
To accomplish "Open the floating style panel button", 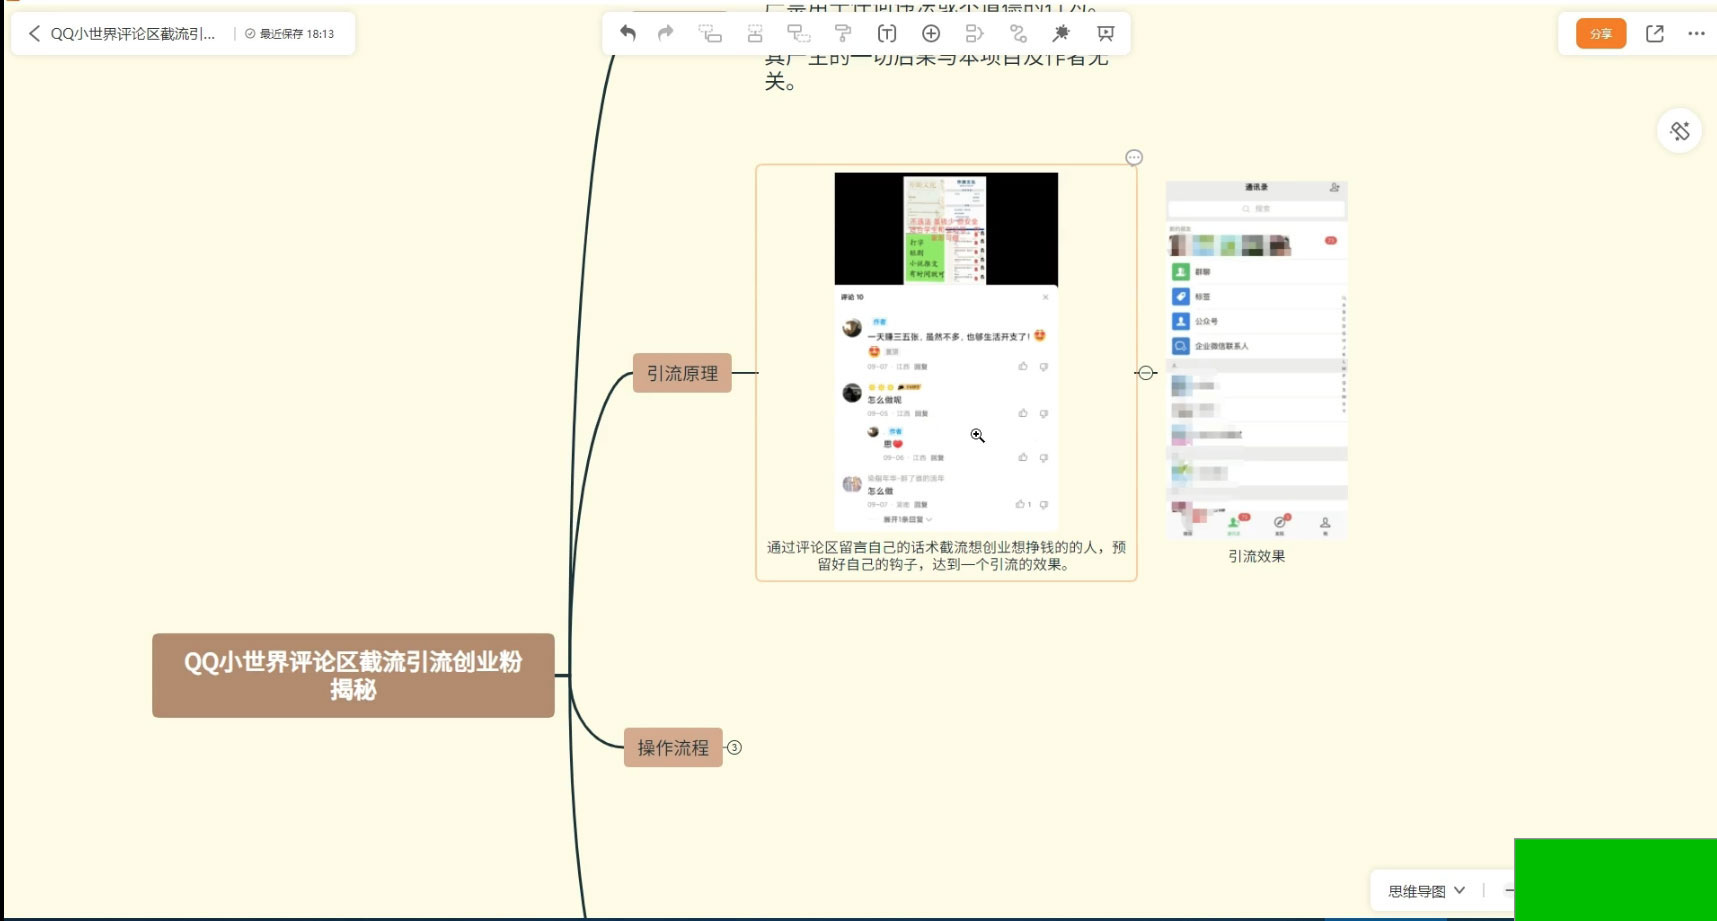I will [1680, 131].
